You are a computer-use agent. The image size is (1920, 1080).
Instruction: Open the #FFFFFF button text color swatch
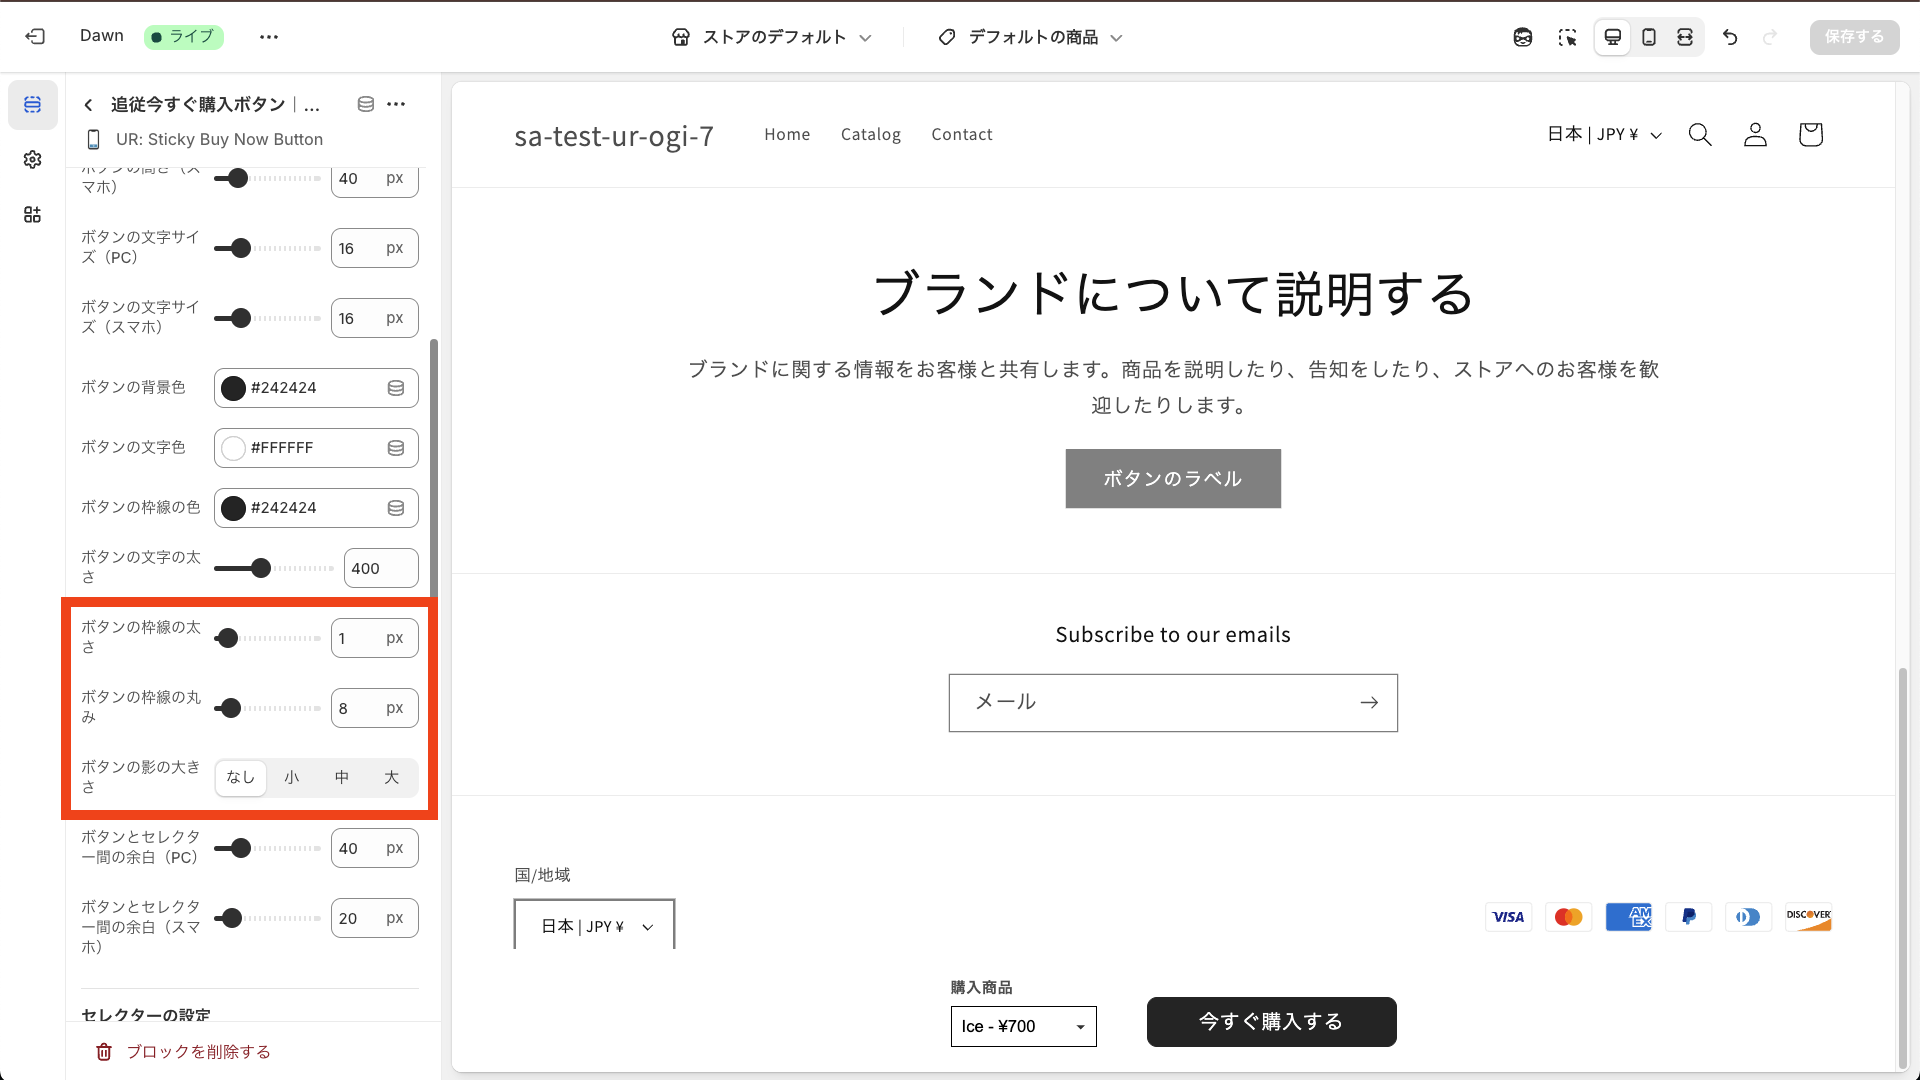pos(233,448)
